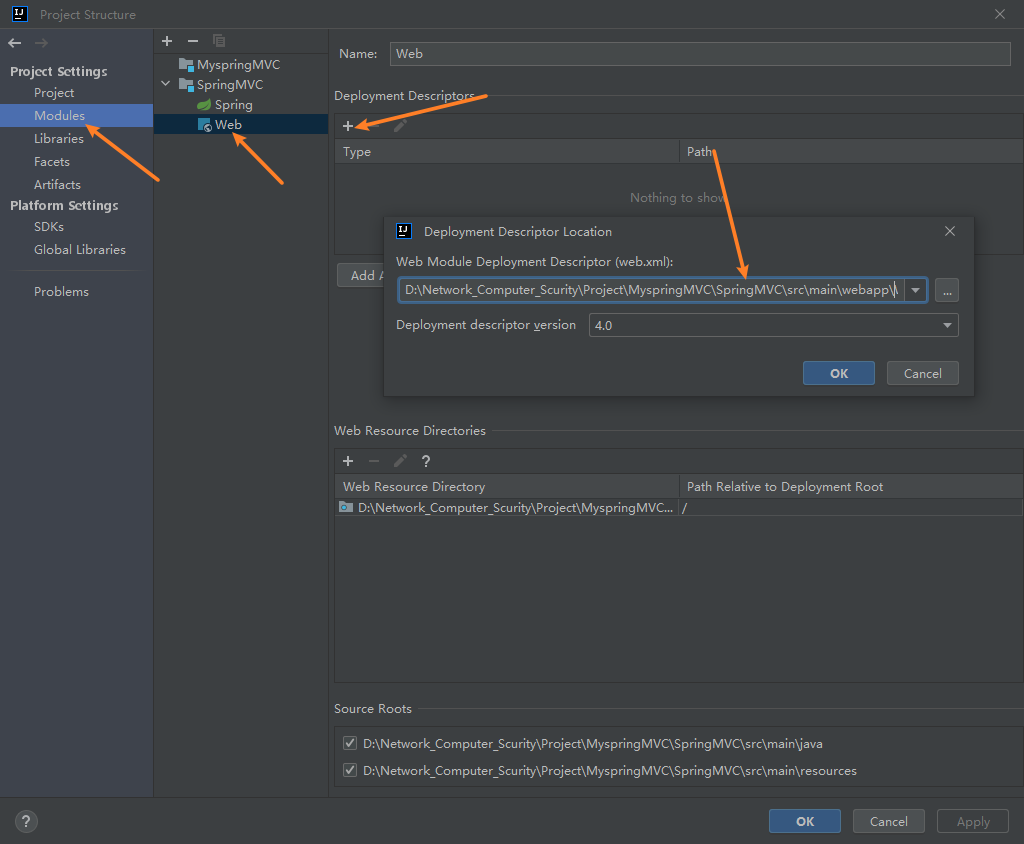Open Global Libraries platform settings
Viewport: 1024px width, 844px height.
pos(80,250)
